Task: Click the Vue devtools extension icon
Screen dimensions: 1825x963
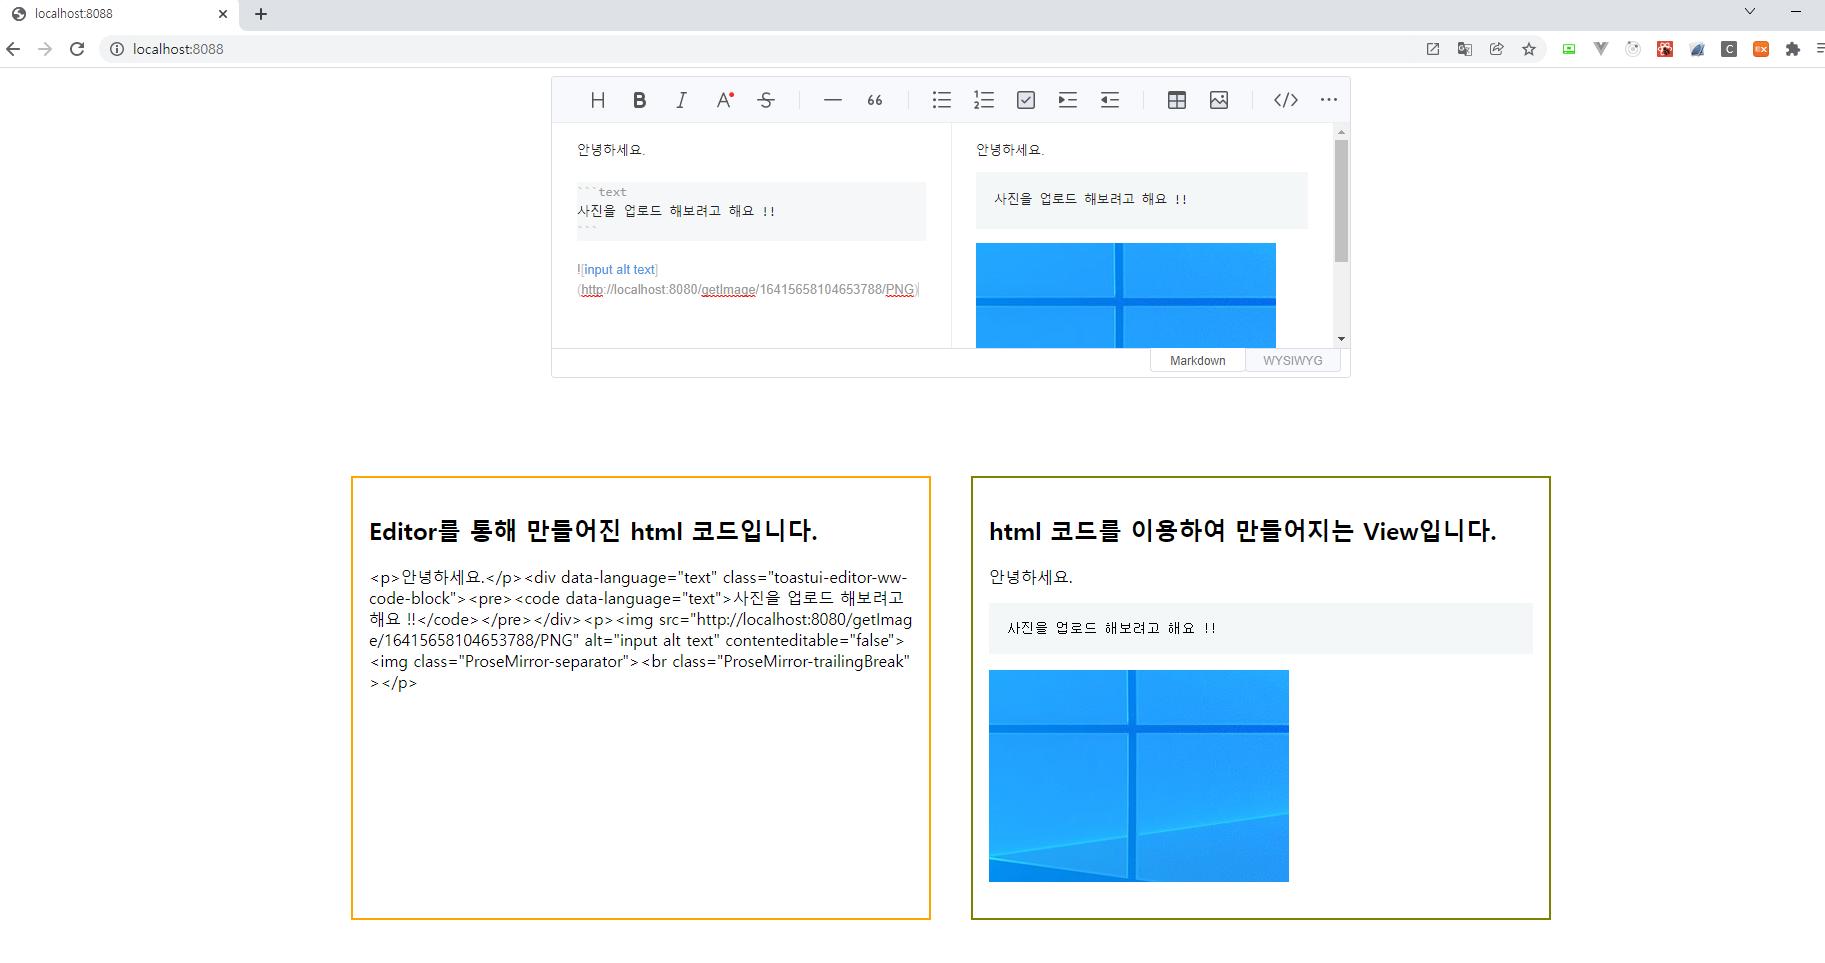Action: point(1601,49)
